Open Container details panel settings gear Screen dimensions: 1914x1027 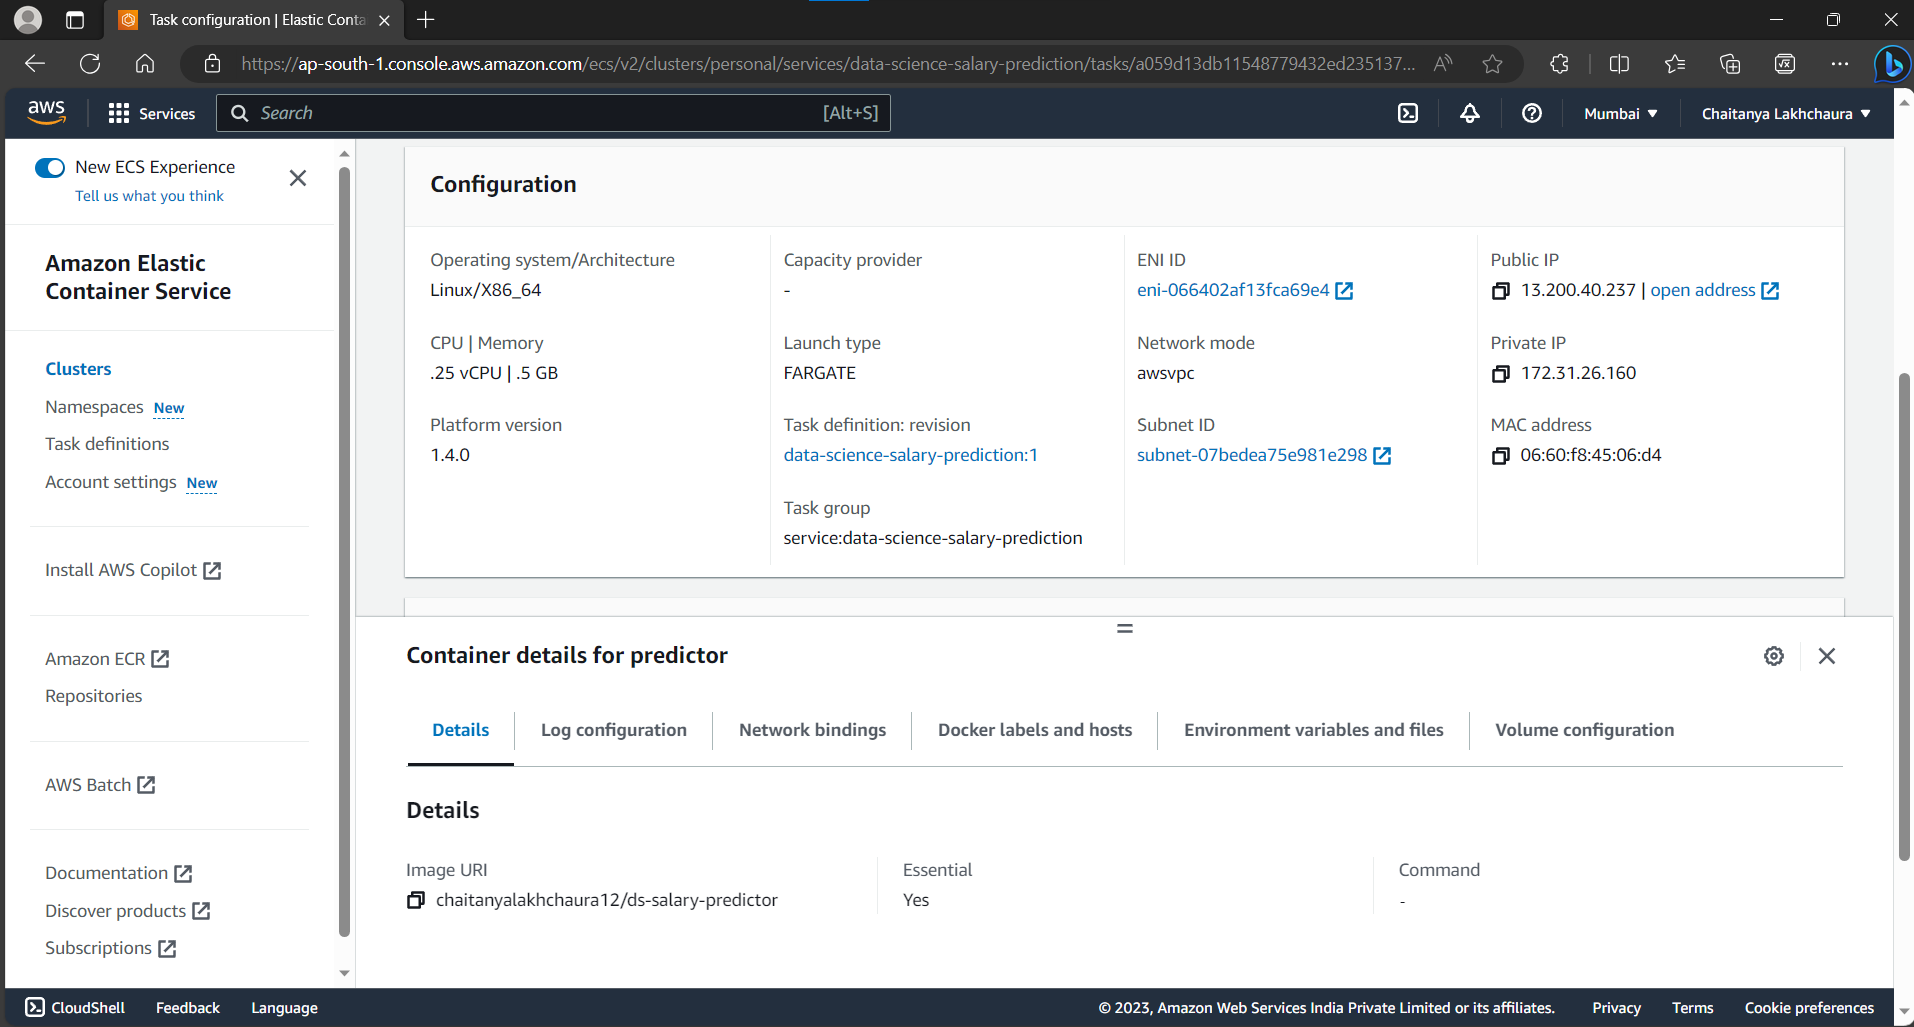1773,655
